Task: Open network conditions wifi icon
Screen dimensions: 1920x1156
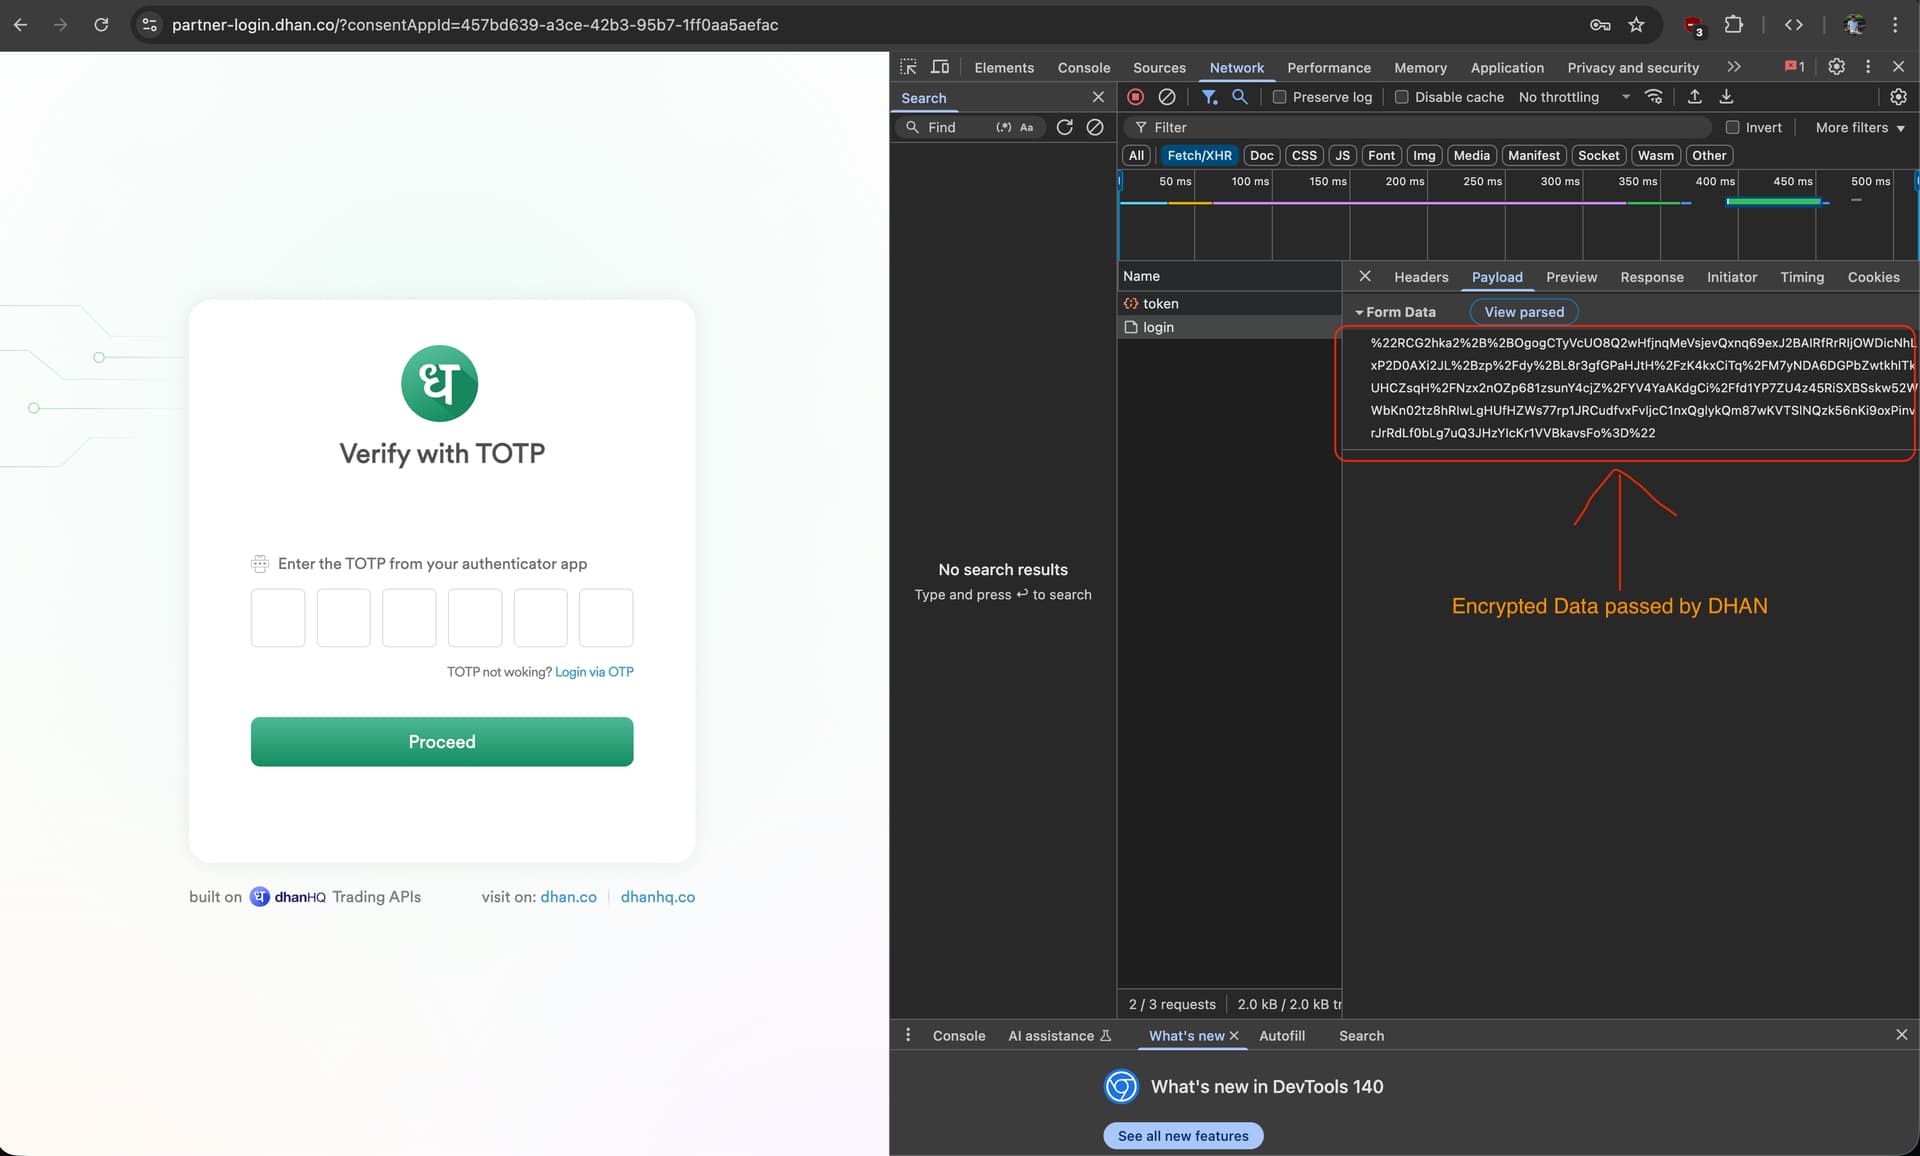Action: (1654, 97)
